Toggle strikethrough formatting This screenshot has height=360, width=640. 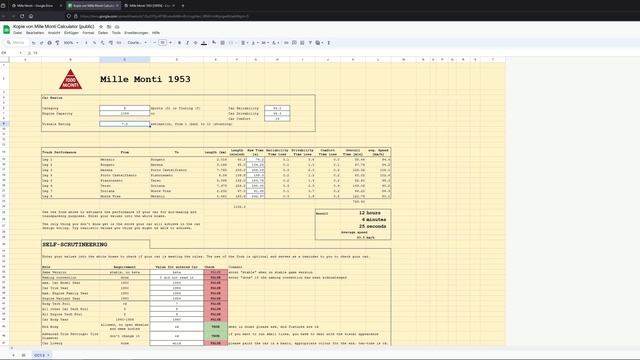coord(196,42)
